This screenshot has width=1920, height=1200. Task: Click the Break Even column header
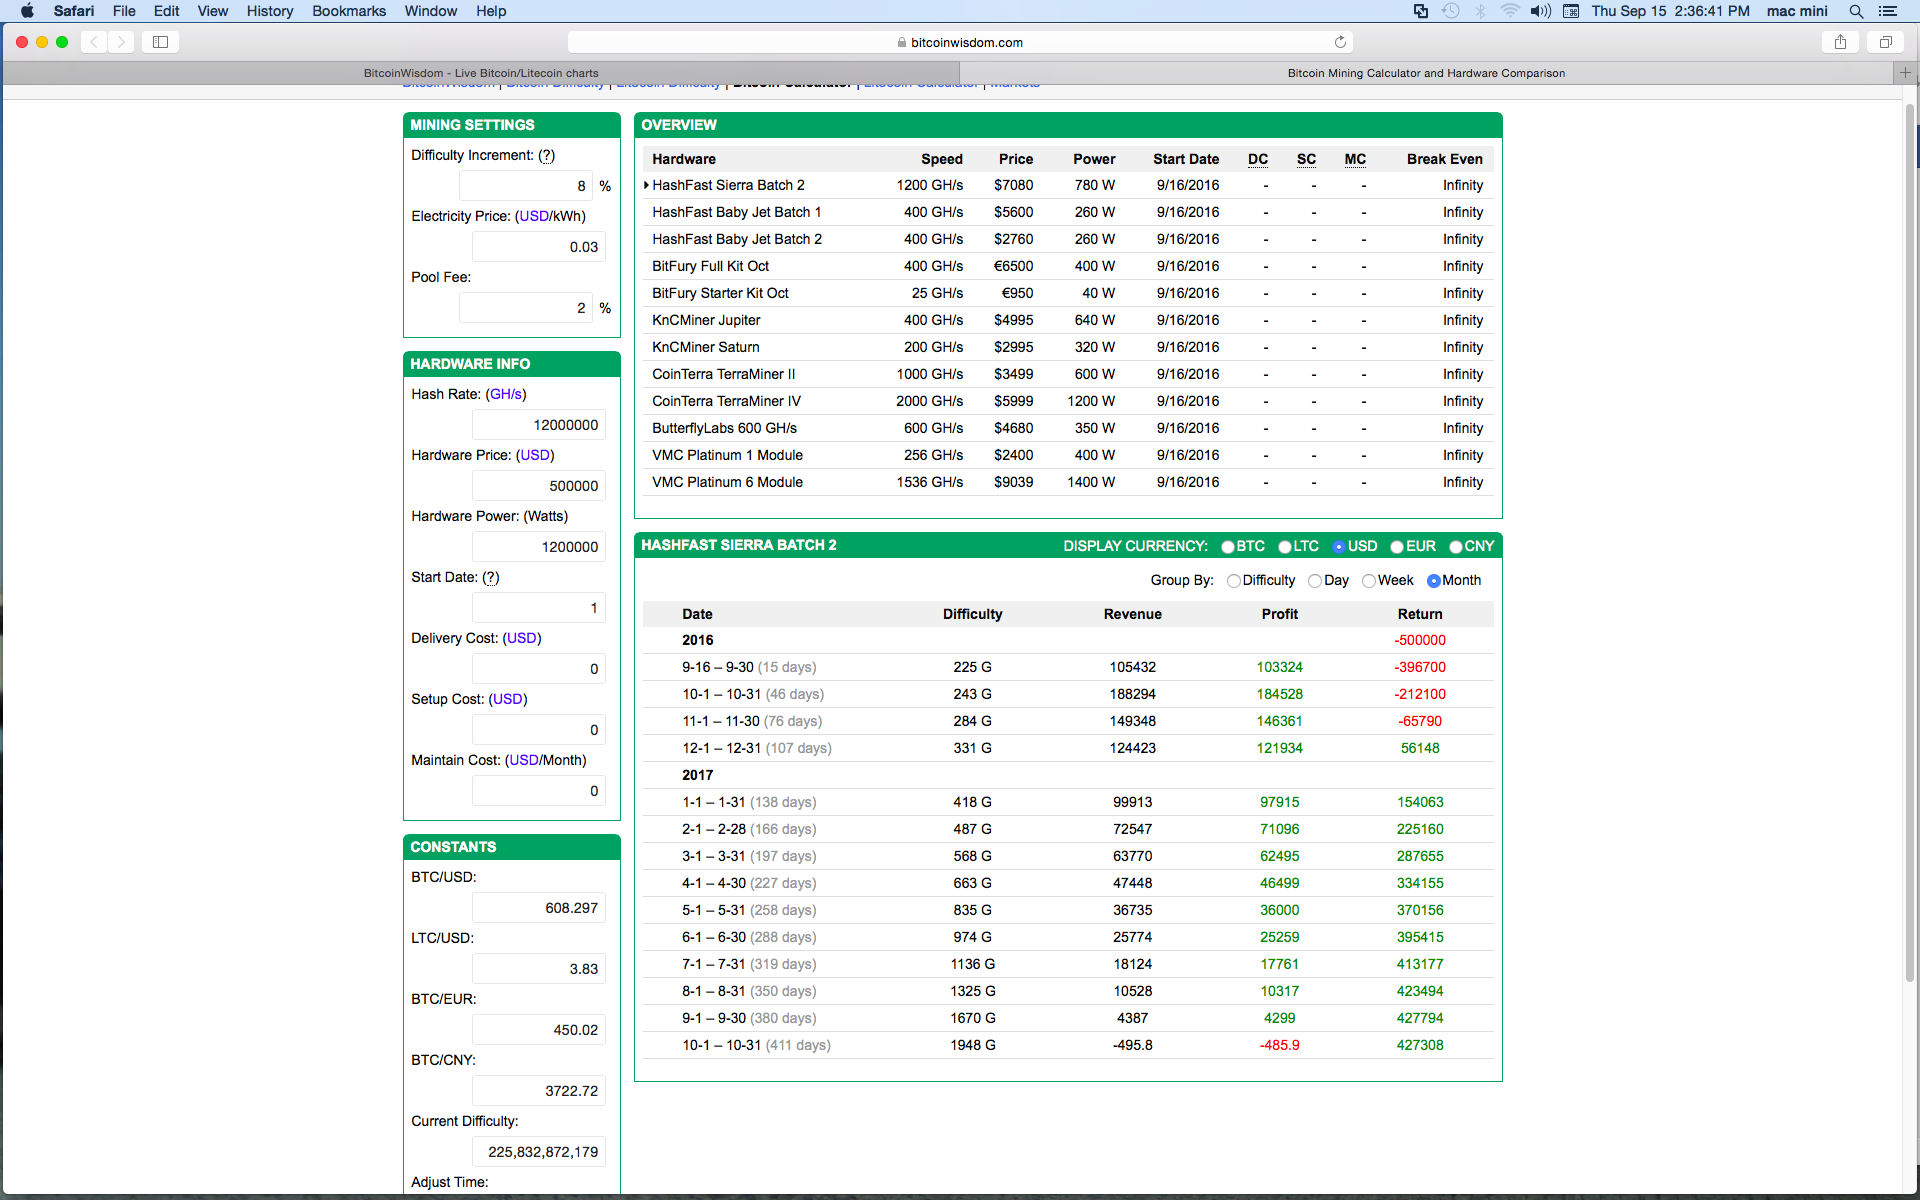1444,159
